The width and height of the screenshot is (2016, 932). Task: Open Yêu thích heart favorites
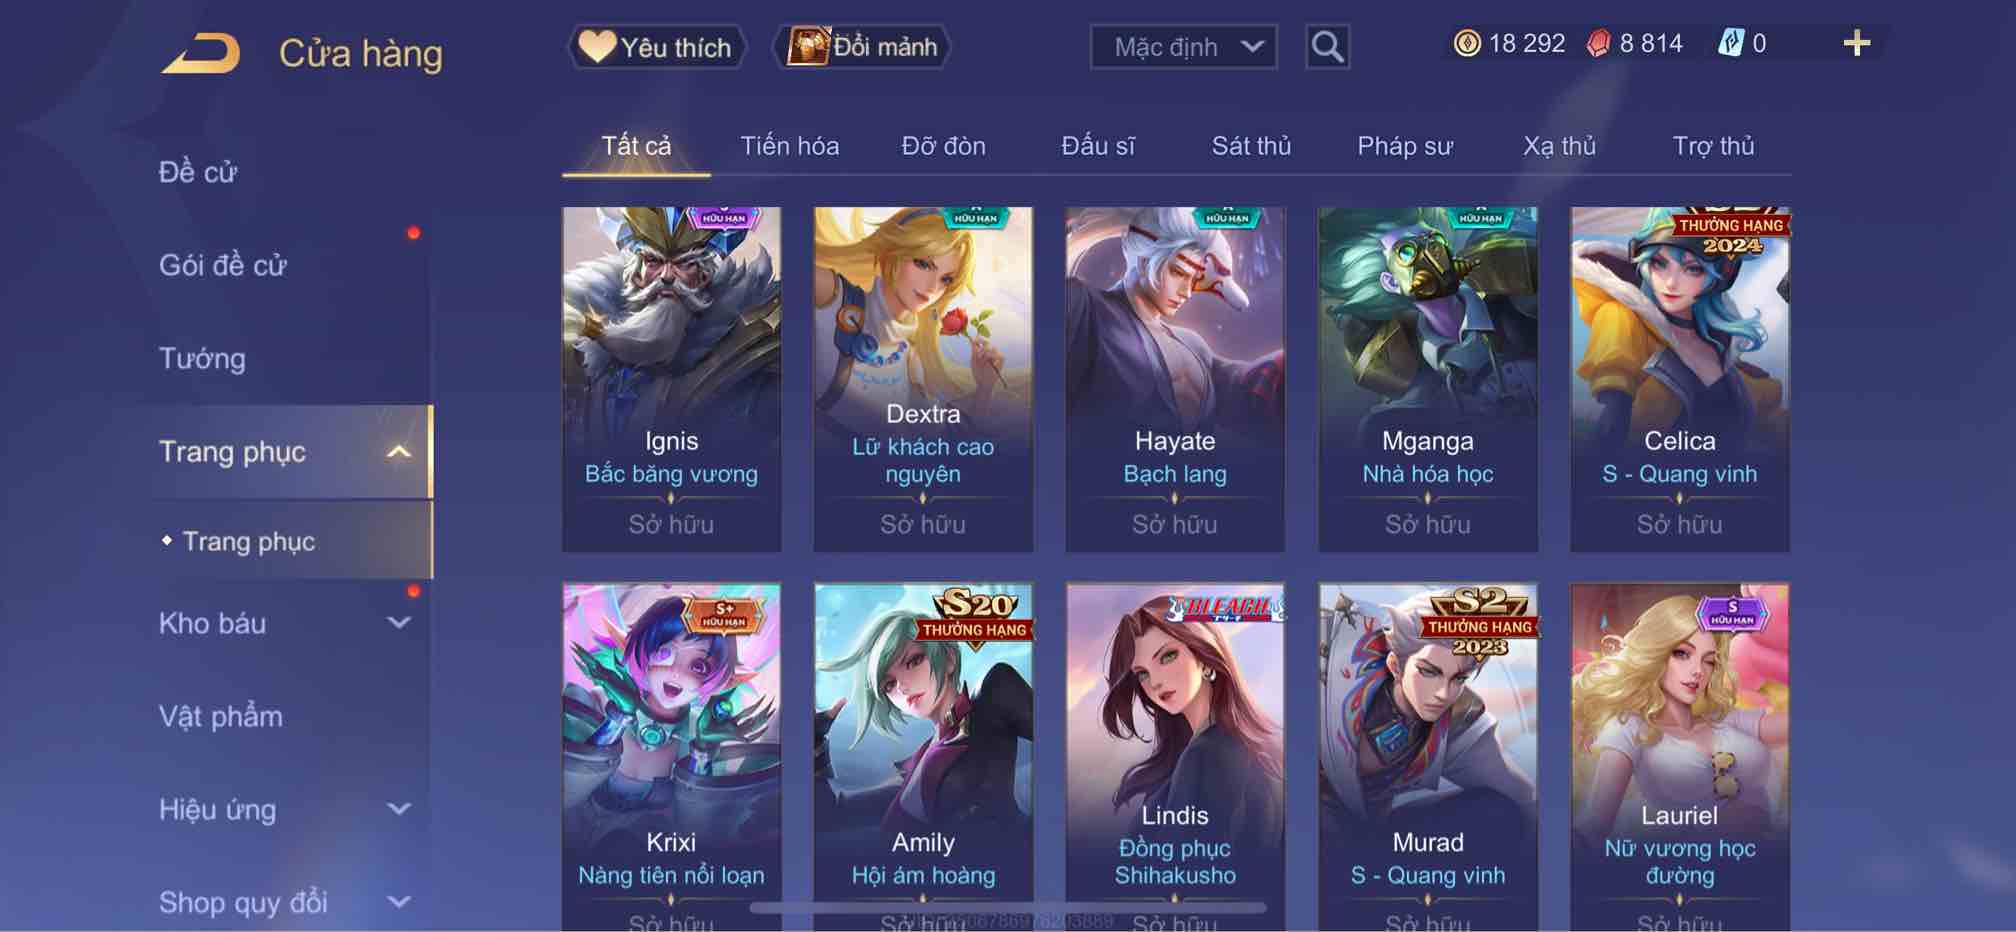657,47
